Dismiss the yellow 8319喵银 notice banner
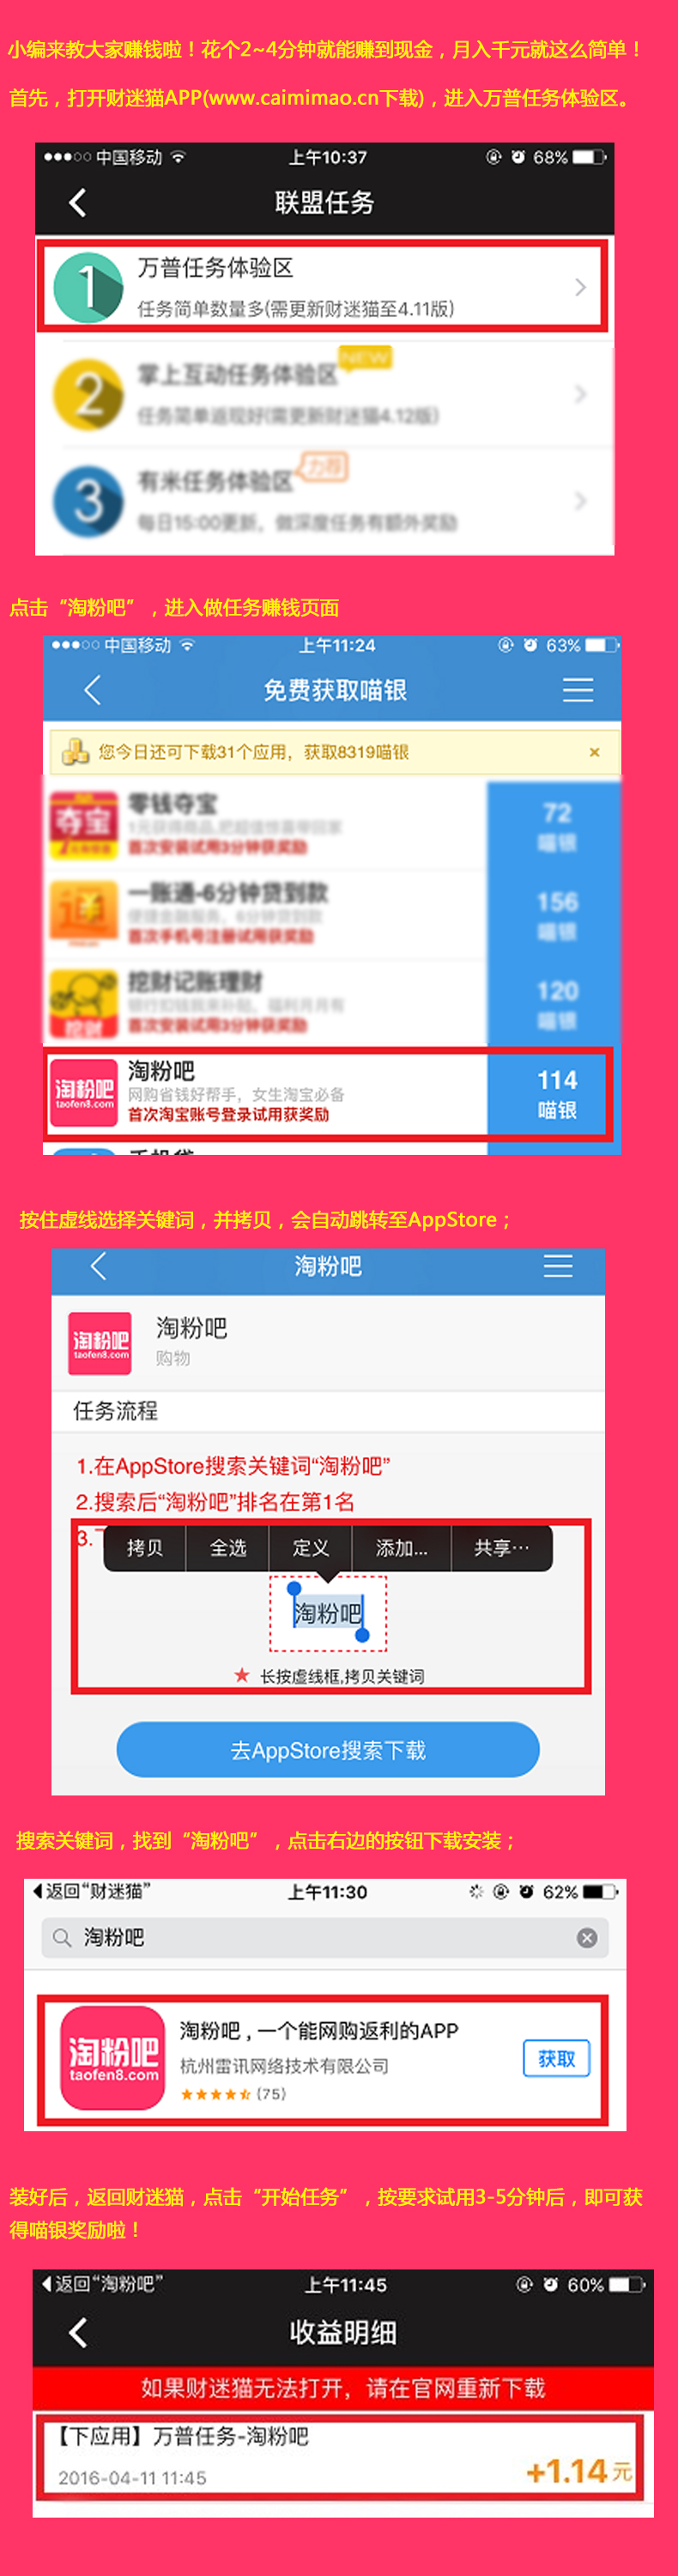This screenshot has height=2576, width=678. point(594,752)
